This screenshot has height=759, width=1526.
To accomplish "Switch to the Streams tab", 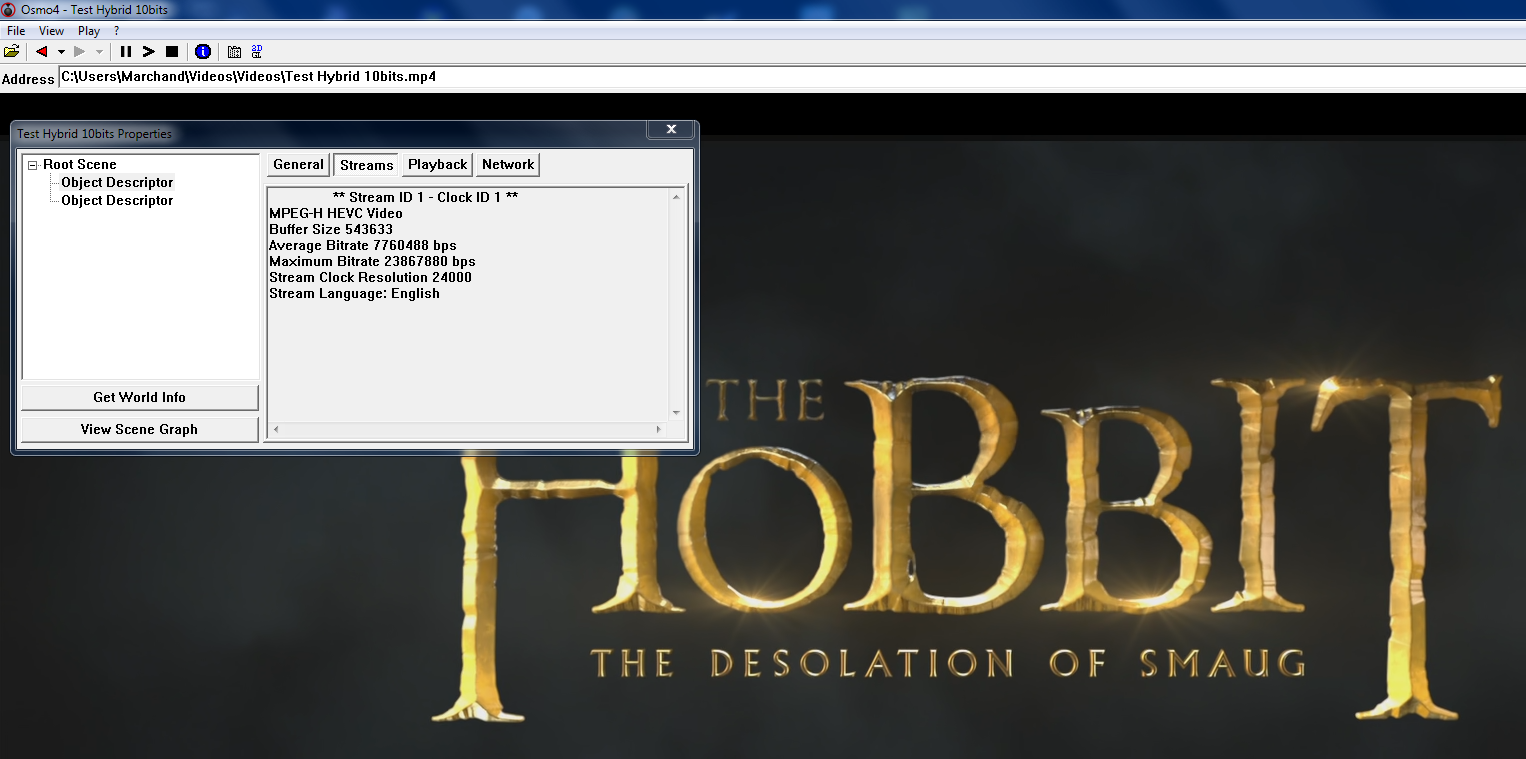I will [x=367, y=165].
